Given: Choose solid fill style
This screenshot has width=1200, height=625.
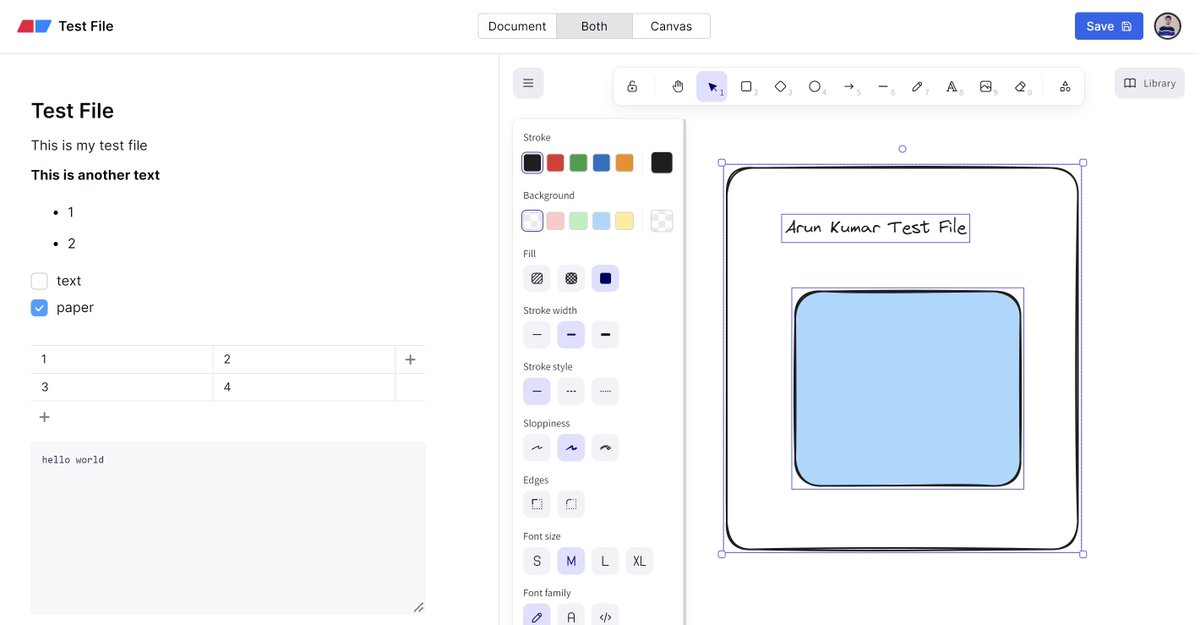Looking at the screenshot, I should coord(605,278).
